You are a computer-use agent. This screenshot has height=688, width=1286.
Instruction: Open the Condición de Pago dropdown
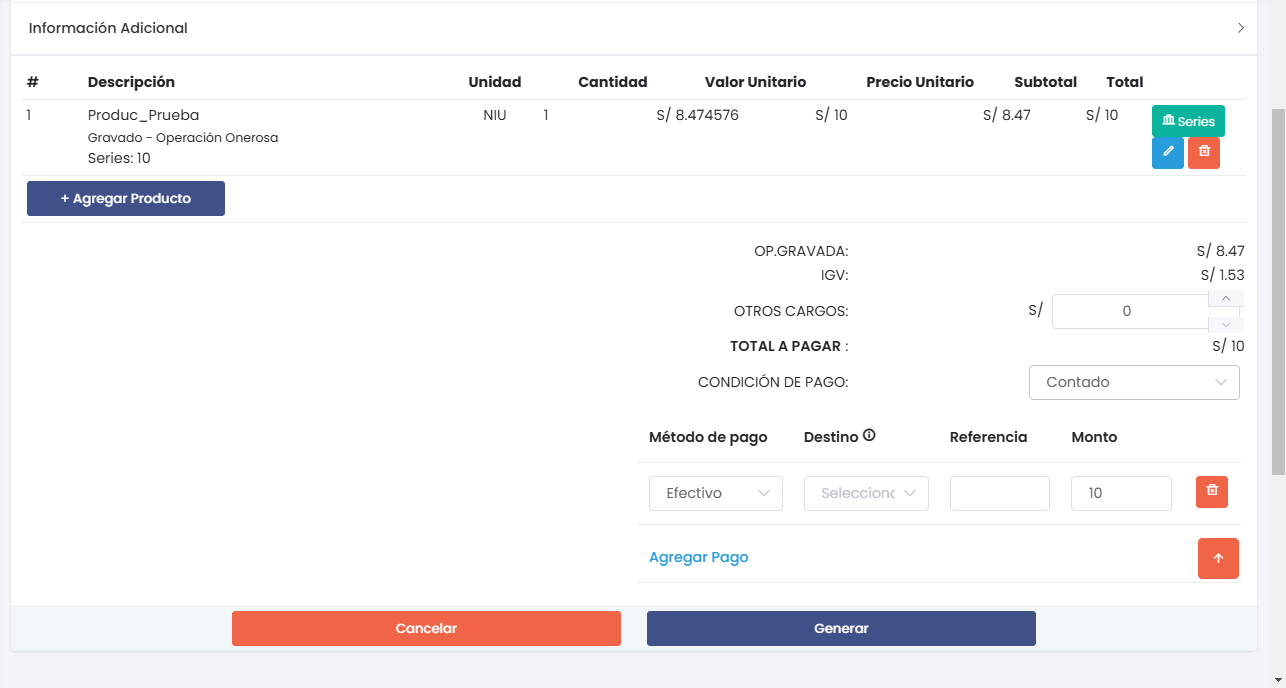pos(1133,382)
